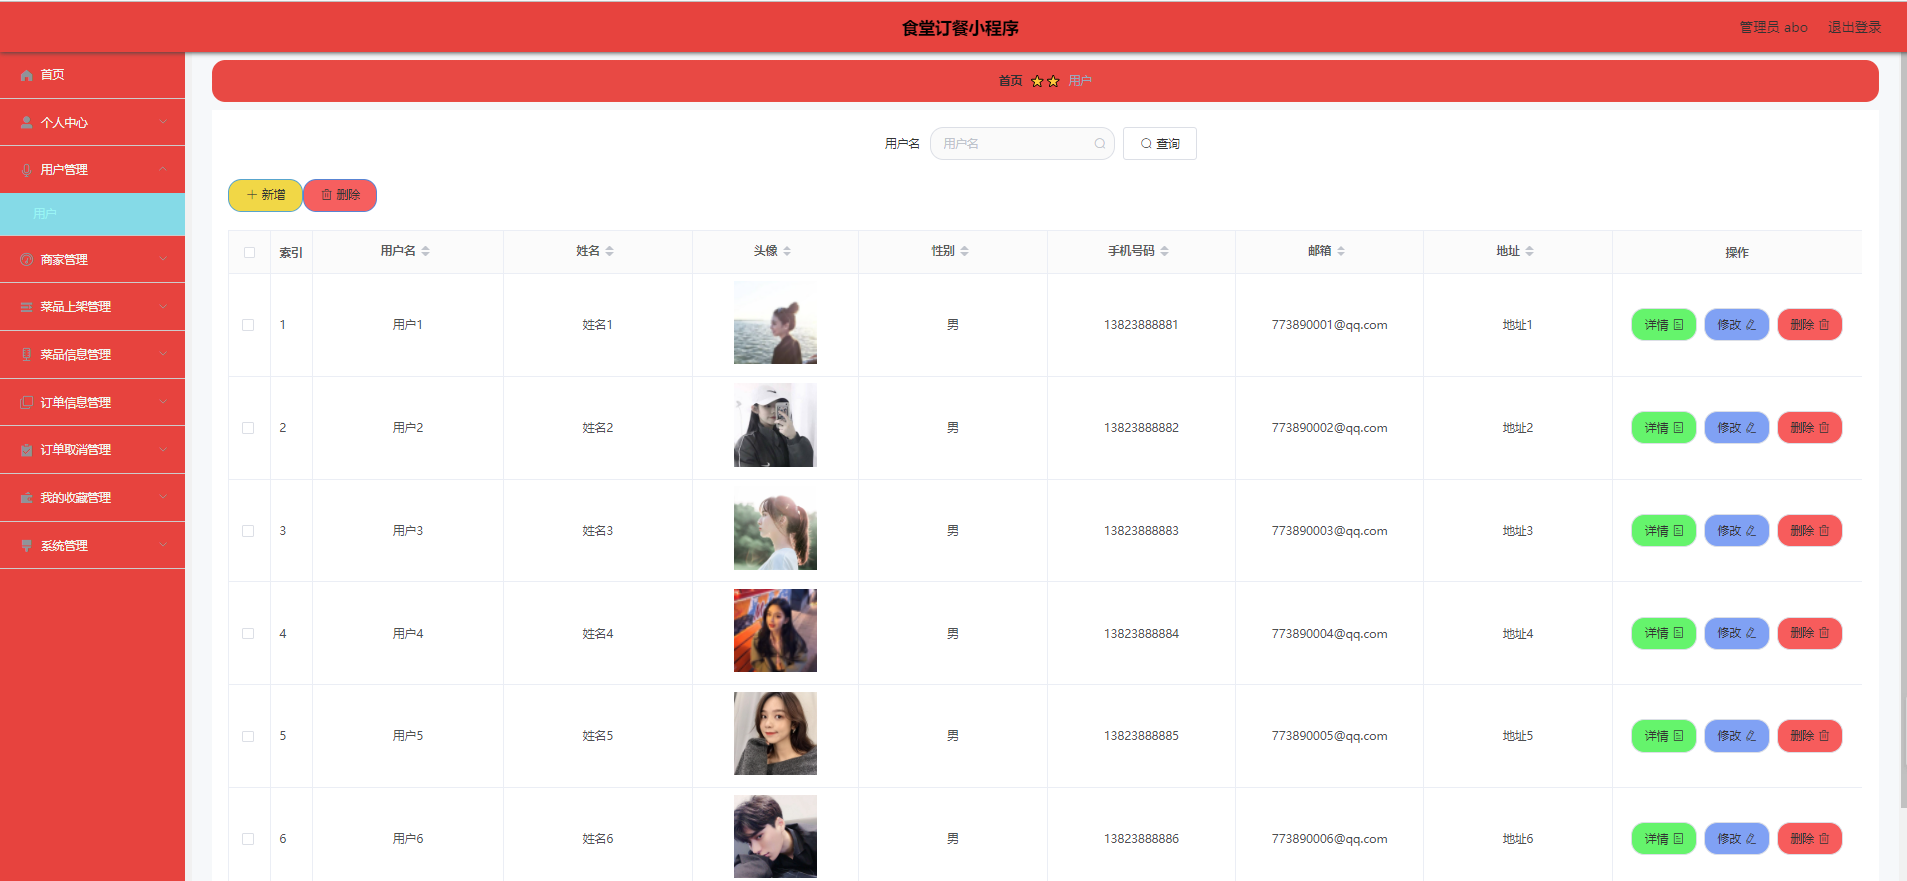The image size is (1907, 881).
Task: Click the avatar thumbnail of 用户1
Action: pos(775,322)
